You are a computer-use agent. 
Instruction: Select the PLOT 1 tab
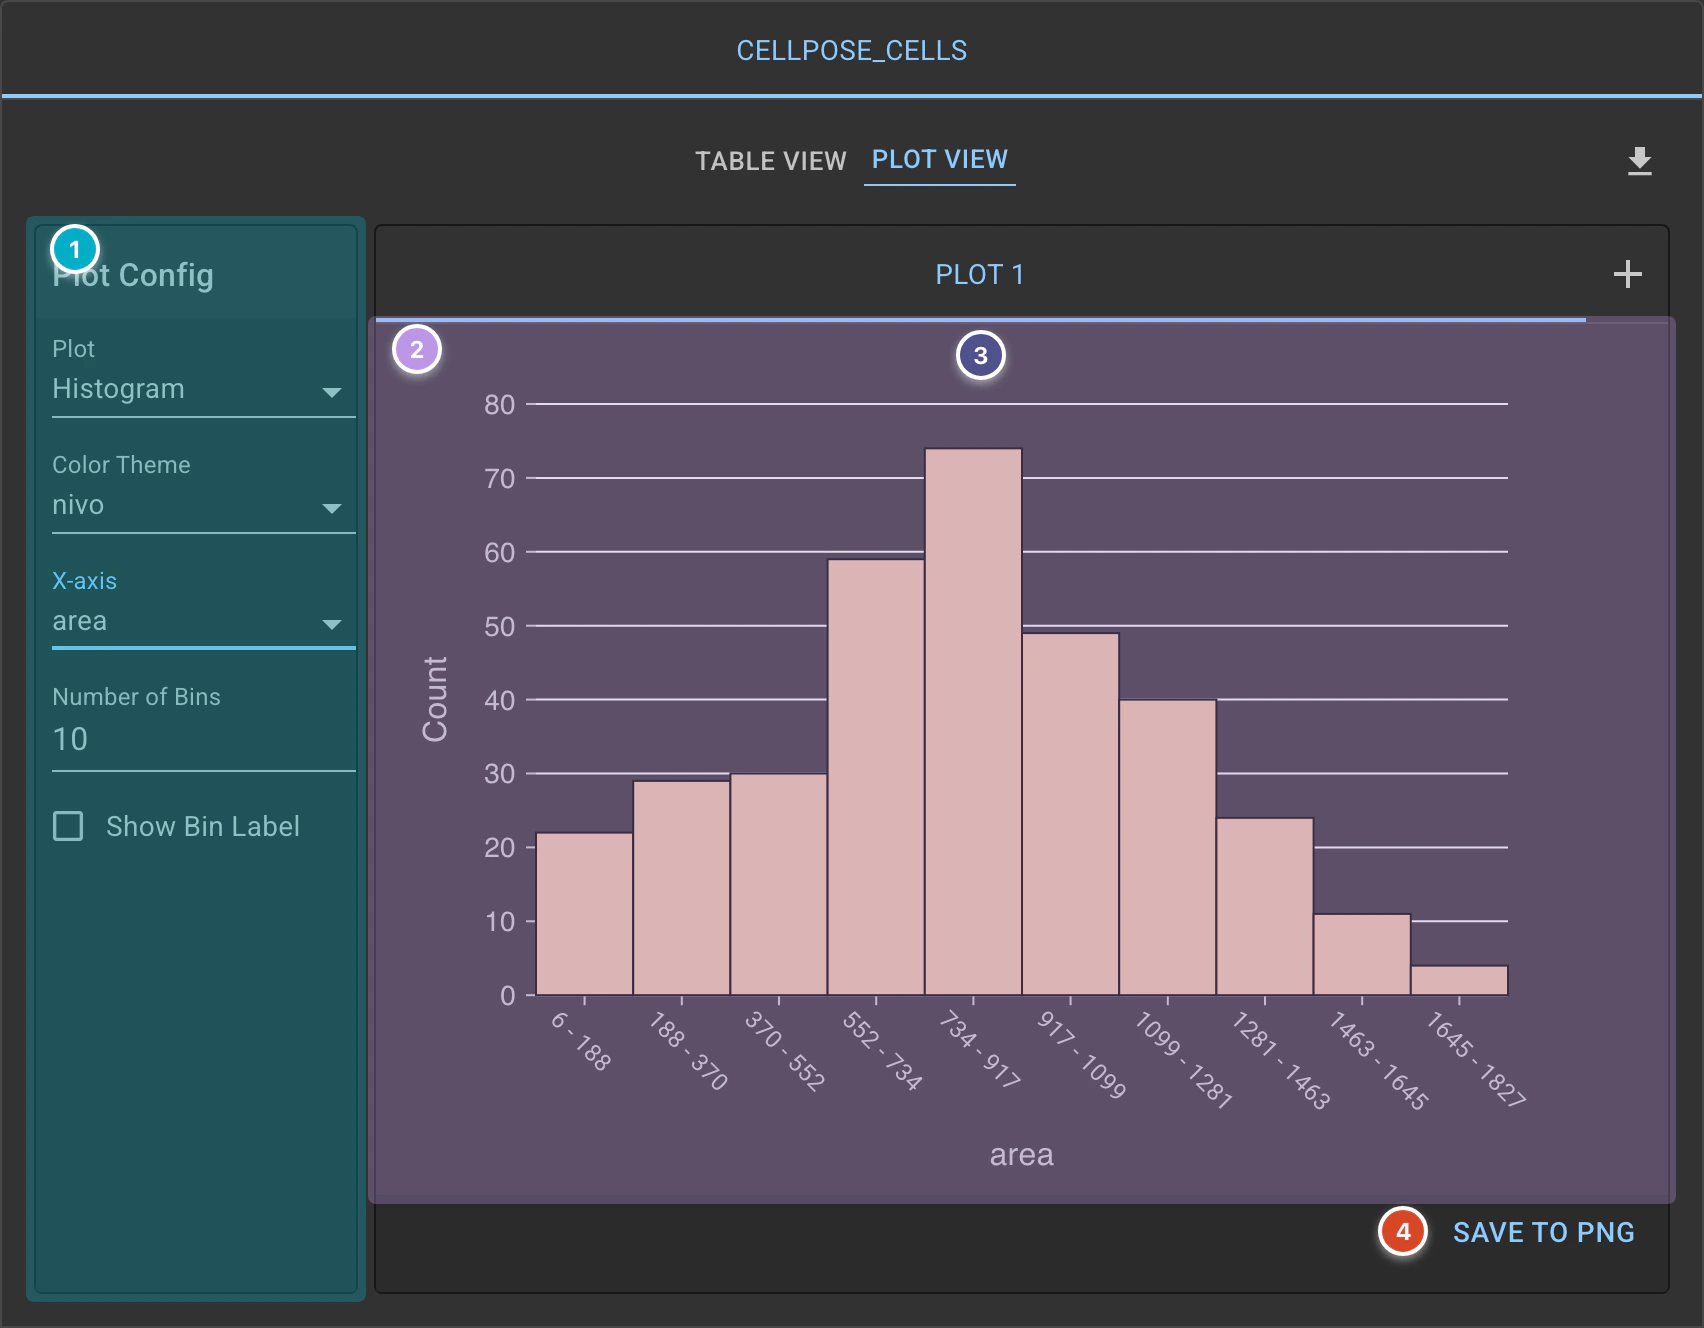click(980, 274)
